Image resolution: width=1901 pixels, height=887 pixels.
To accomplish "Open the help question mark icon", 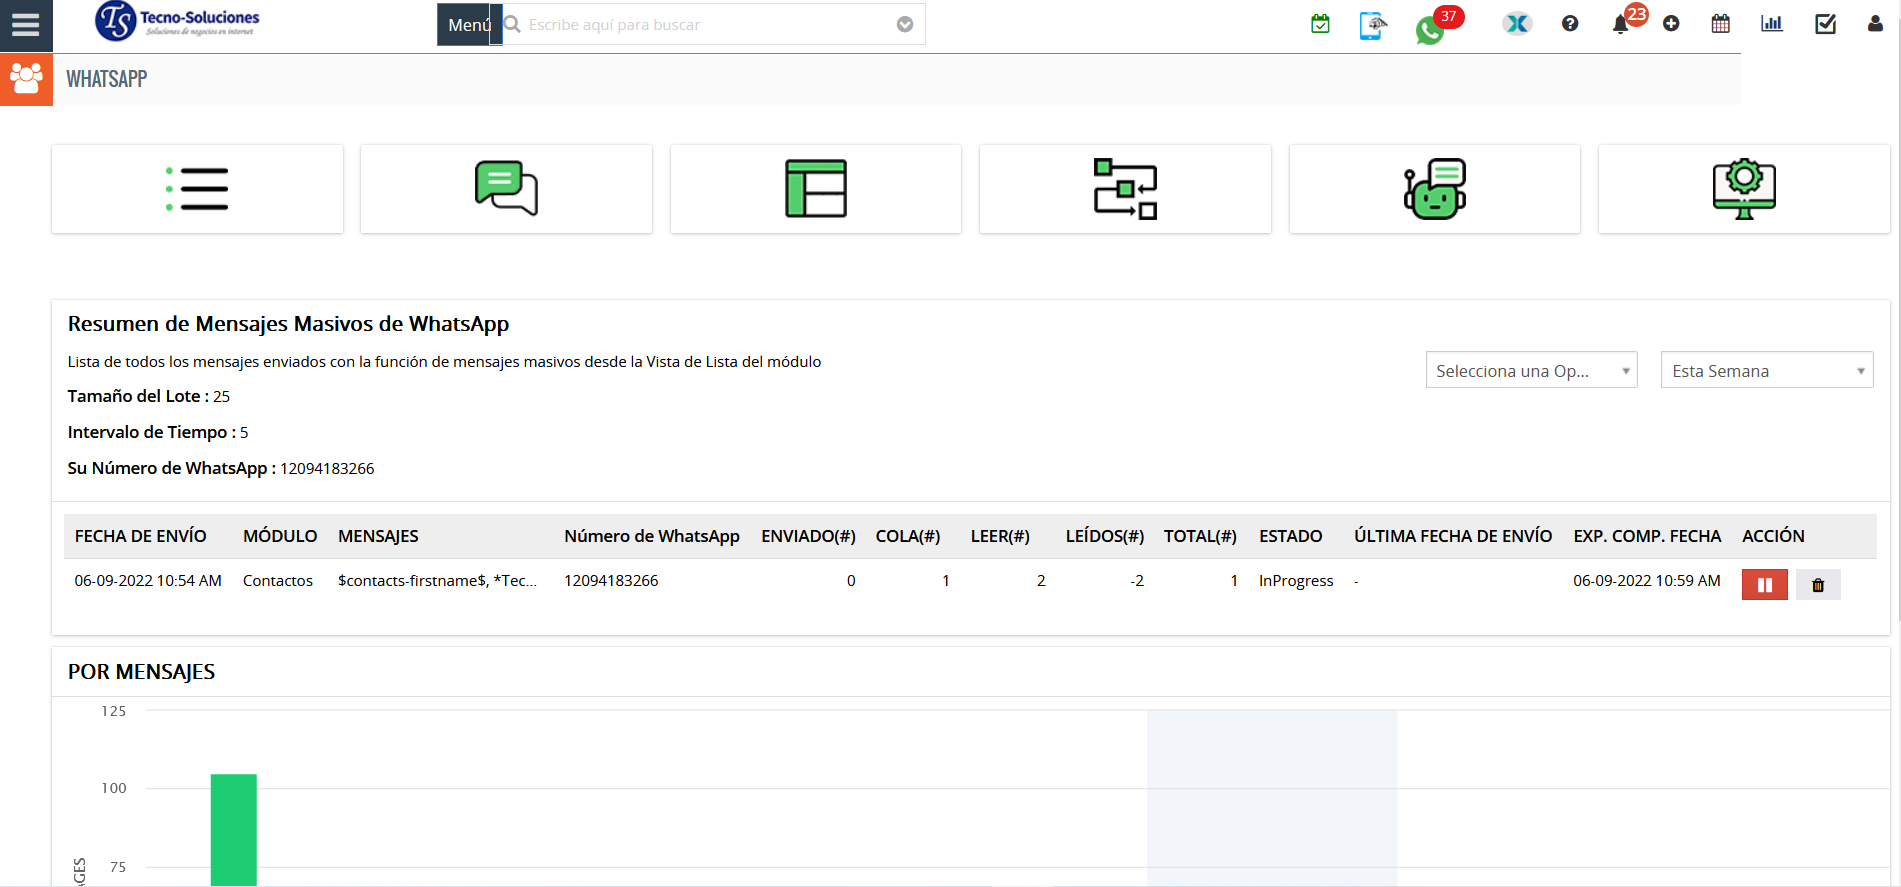I will 1570,24.
